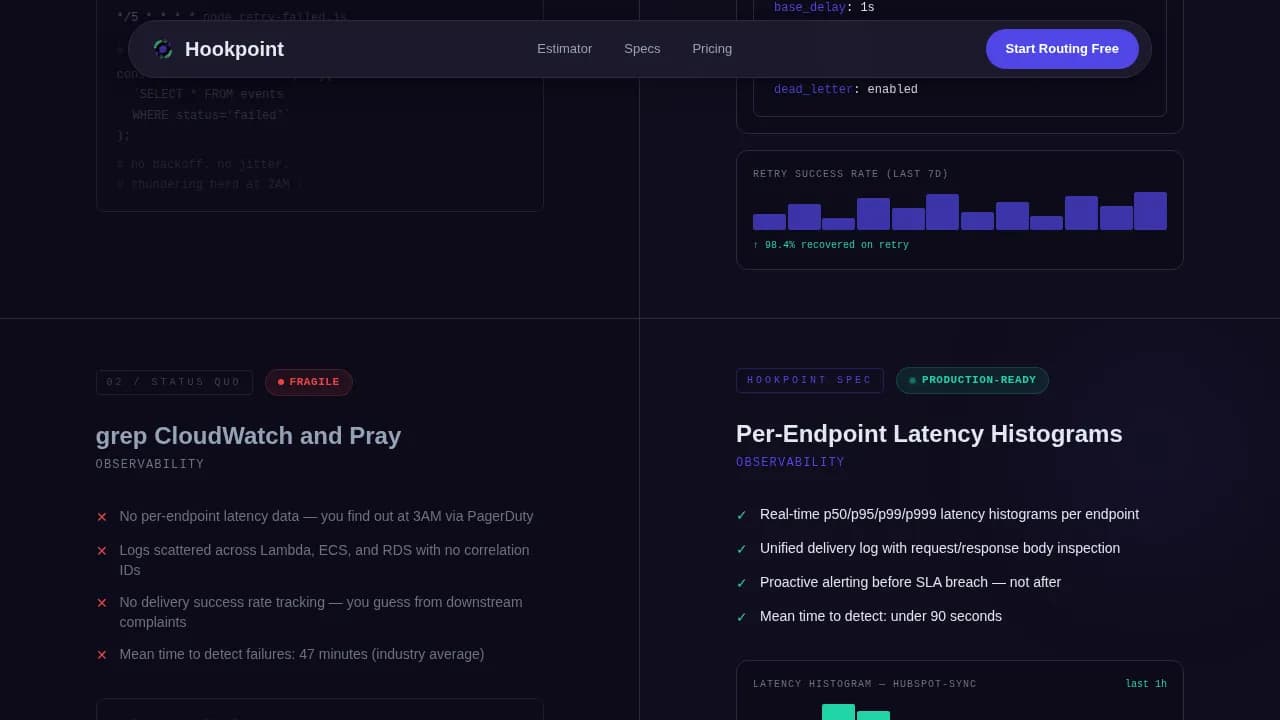Viewport: 1280px width, 720px height.
Task: Click the dead_letter: enabled config line
Action: (x=846, y=89)
